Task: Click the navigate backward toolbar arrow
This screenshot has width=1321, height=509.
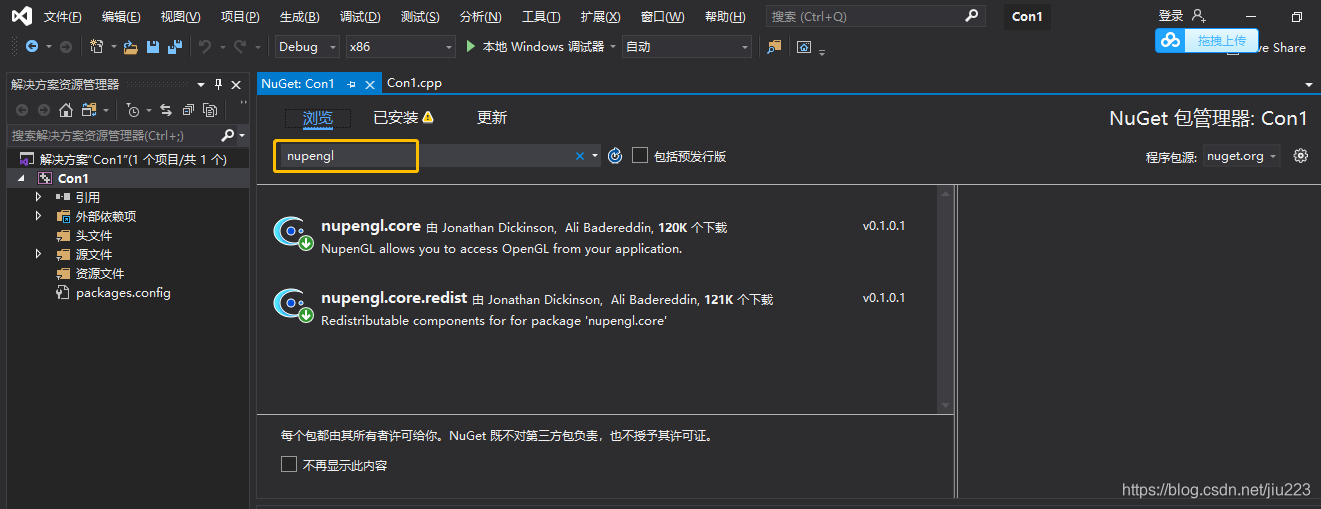Action: click(32, 47)
